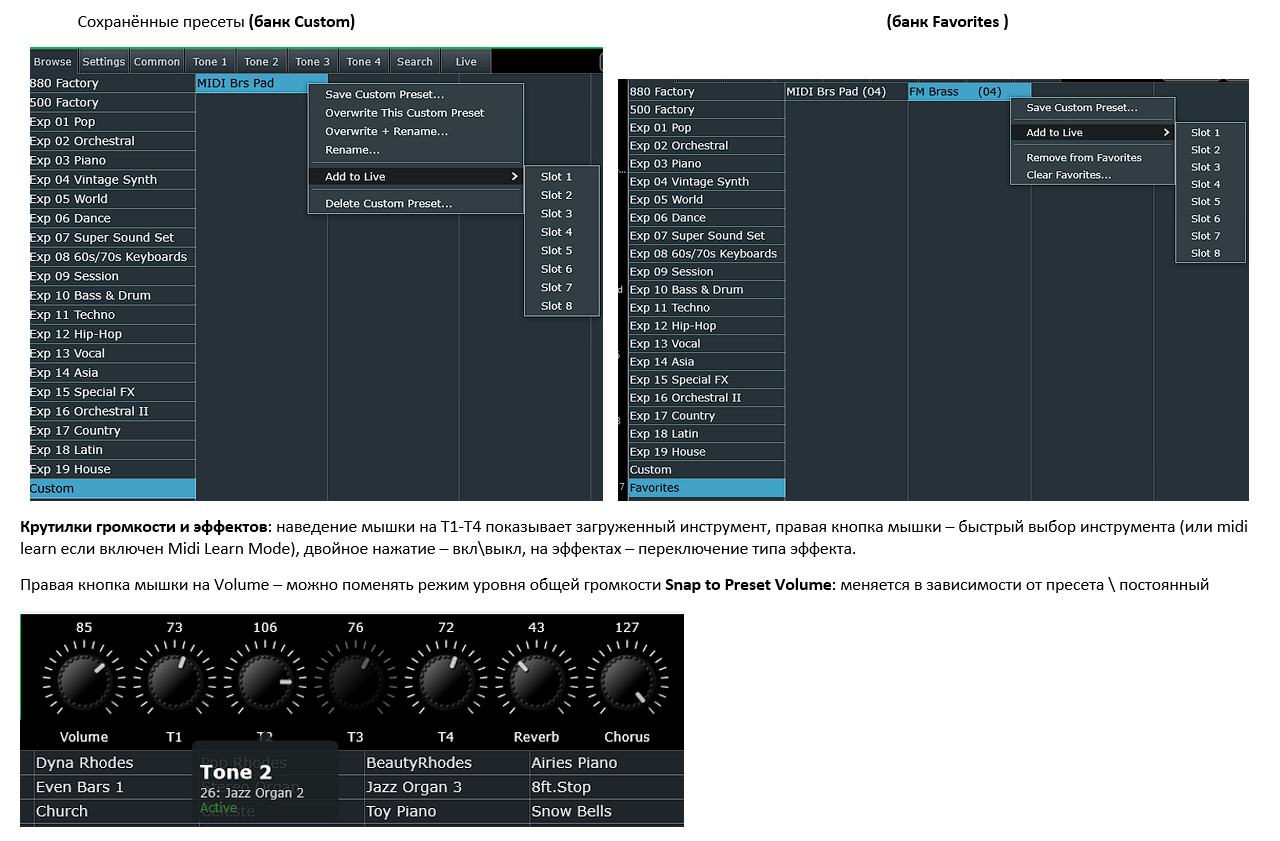Go to the Tone 4 tab
Image resolution: width=1280 pixels, height=841 pixels.
pyautogui.click(x=364, y=62)
